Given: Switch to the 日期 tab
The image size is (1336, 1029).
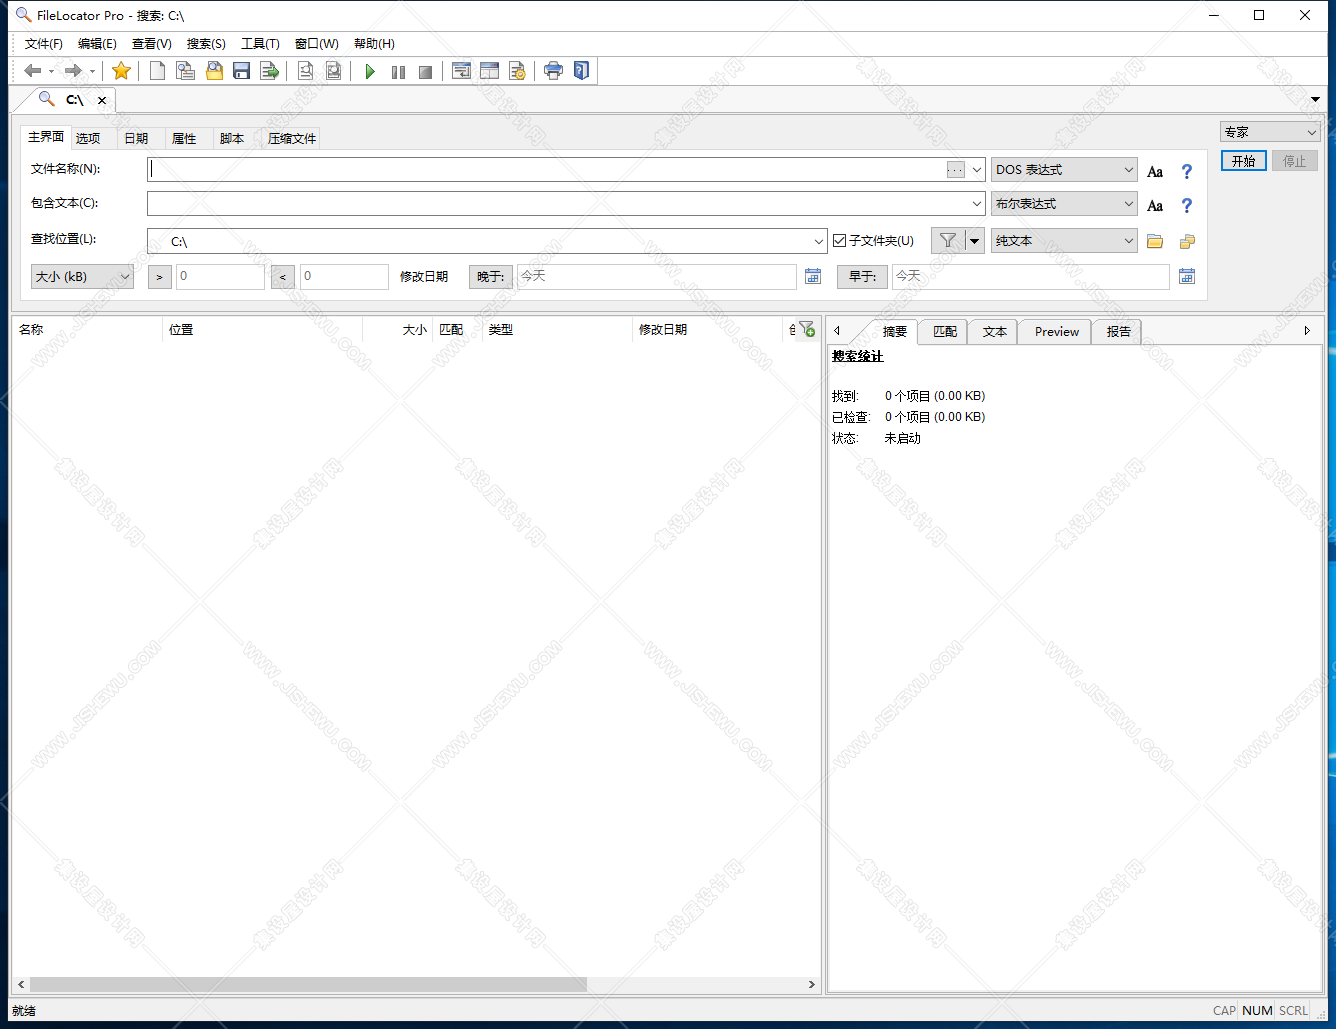Looking at the screenshot, I should point(136,139).
